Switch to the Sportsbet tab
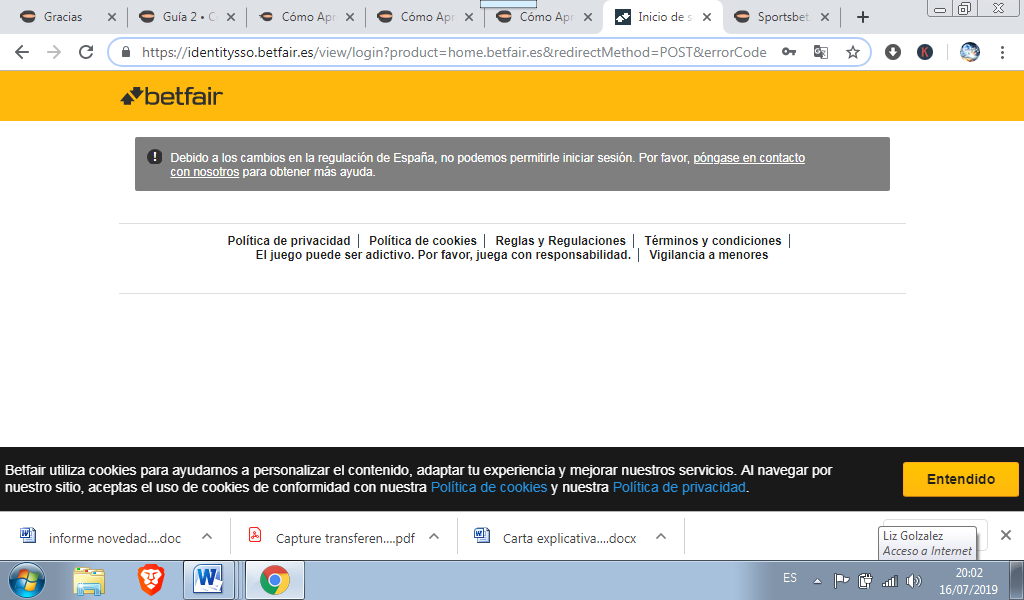 coord(782,17)
